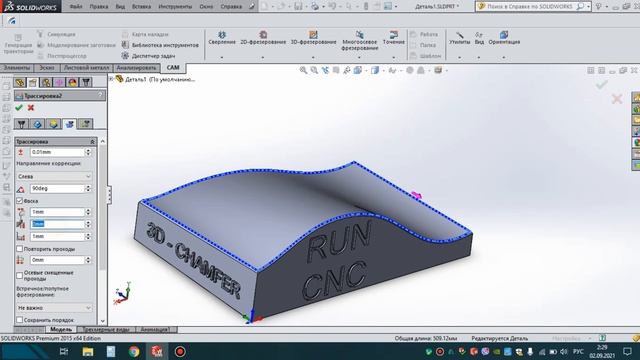Click the 0.01mm tolerance input field
The height and width of the screenshot is (360, 640).
click(57, 152)
